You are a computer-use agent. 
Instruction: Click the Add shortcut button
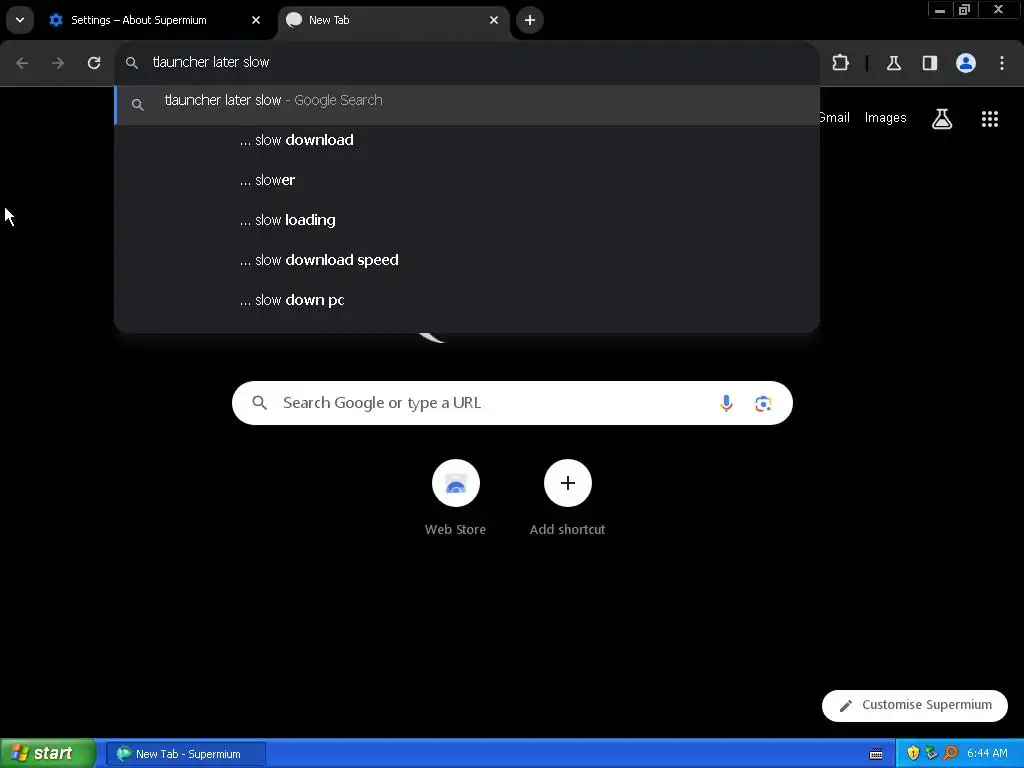click(x=568, y=498)
